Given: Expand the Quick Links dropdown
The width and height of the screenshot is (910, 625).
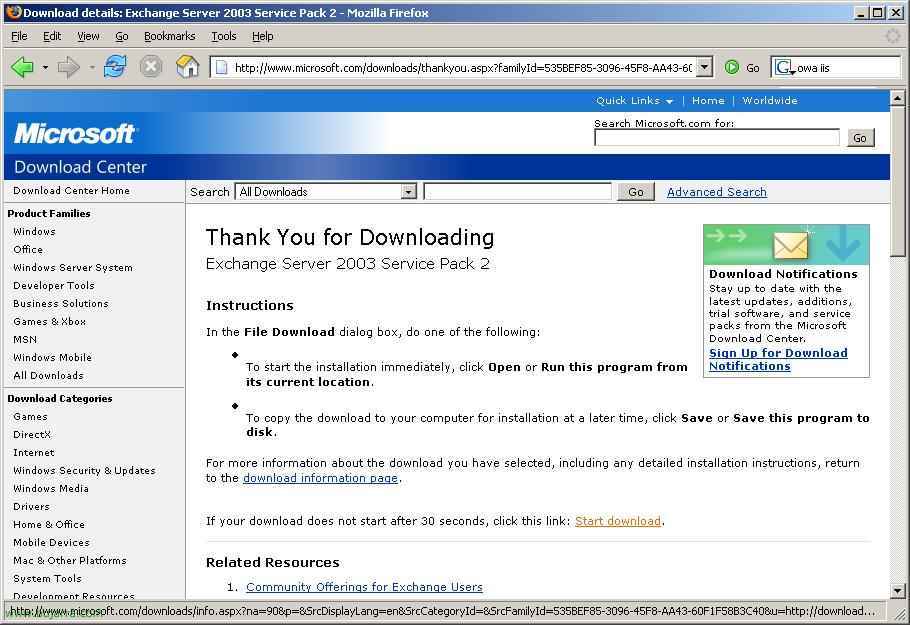Looking at the screenshot, I should point(634,100).
